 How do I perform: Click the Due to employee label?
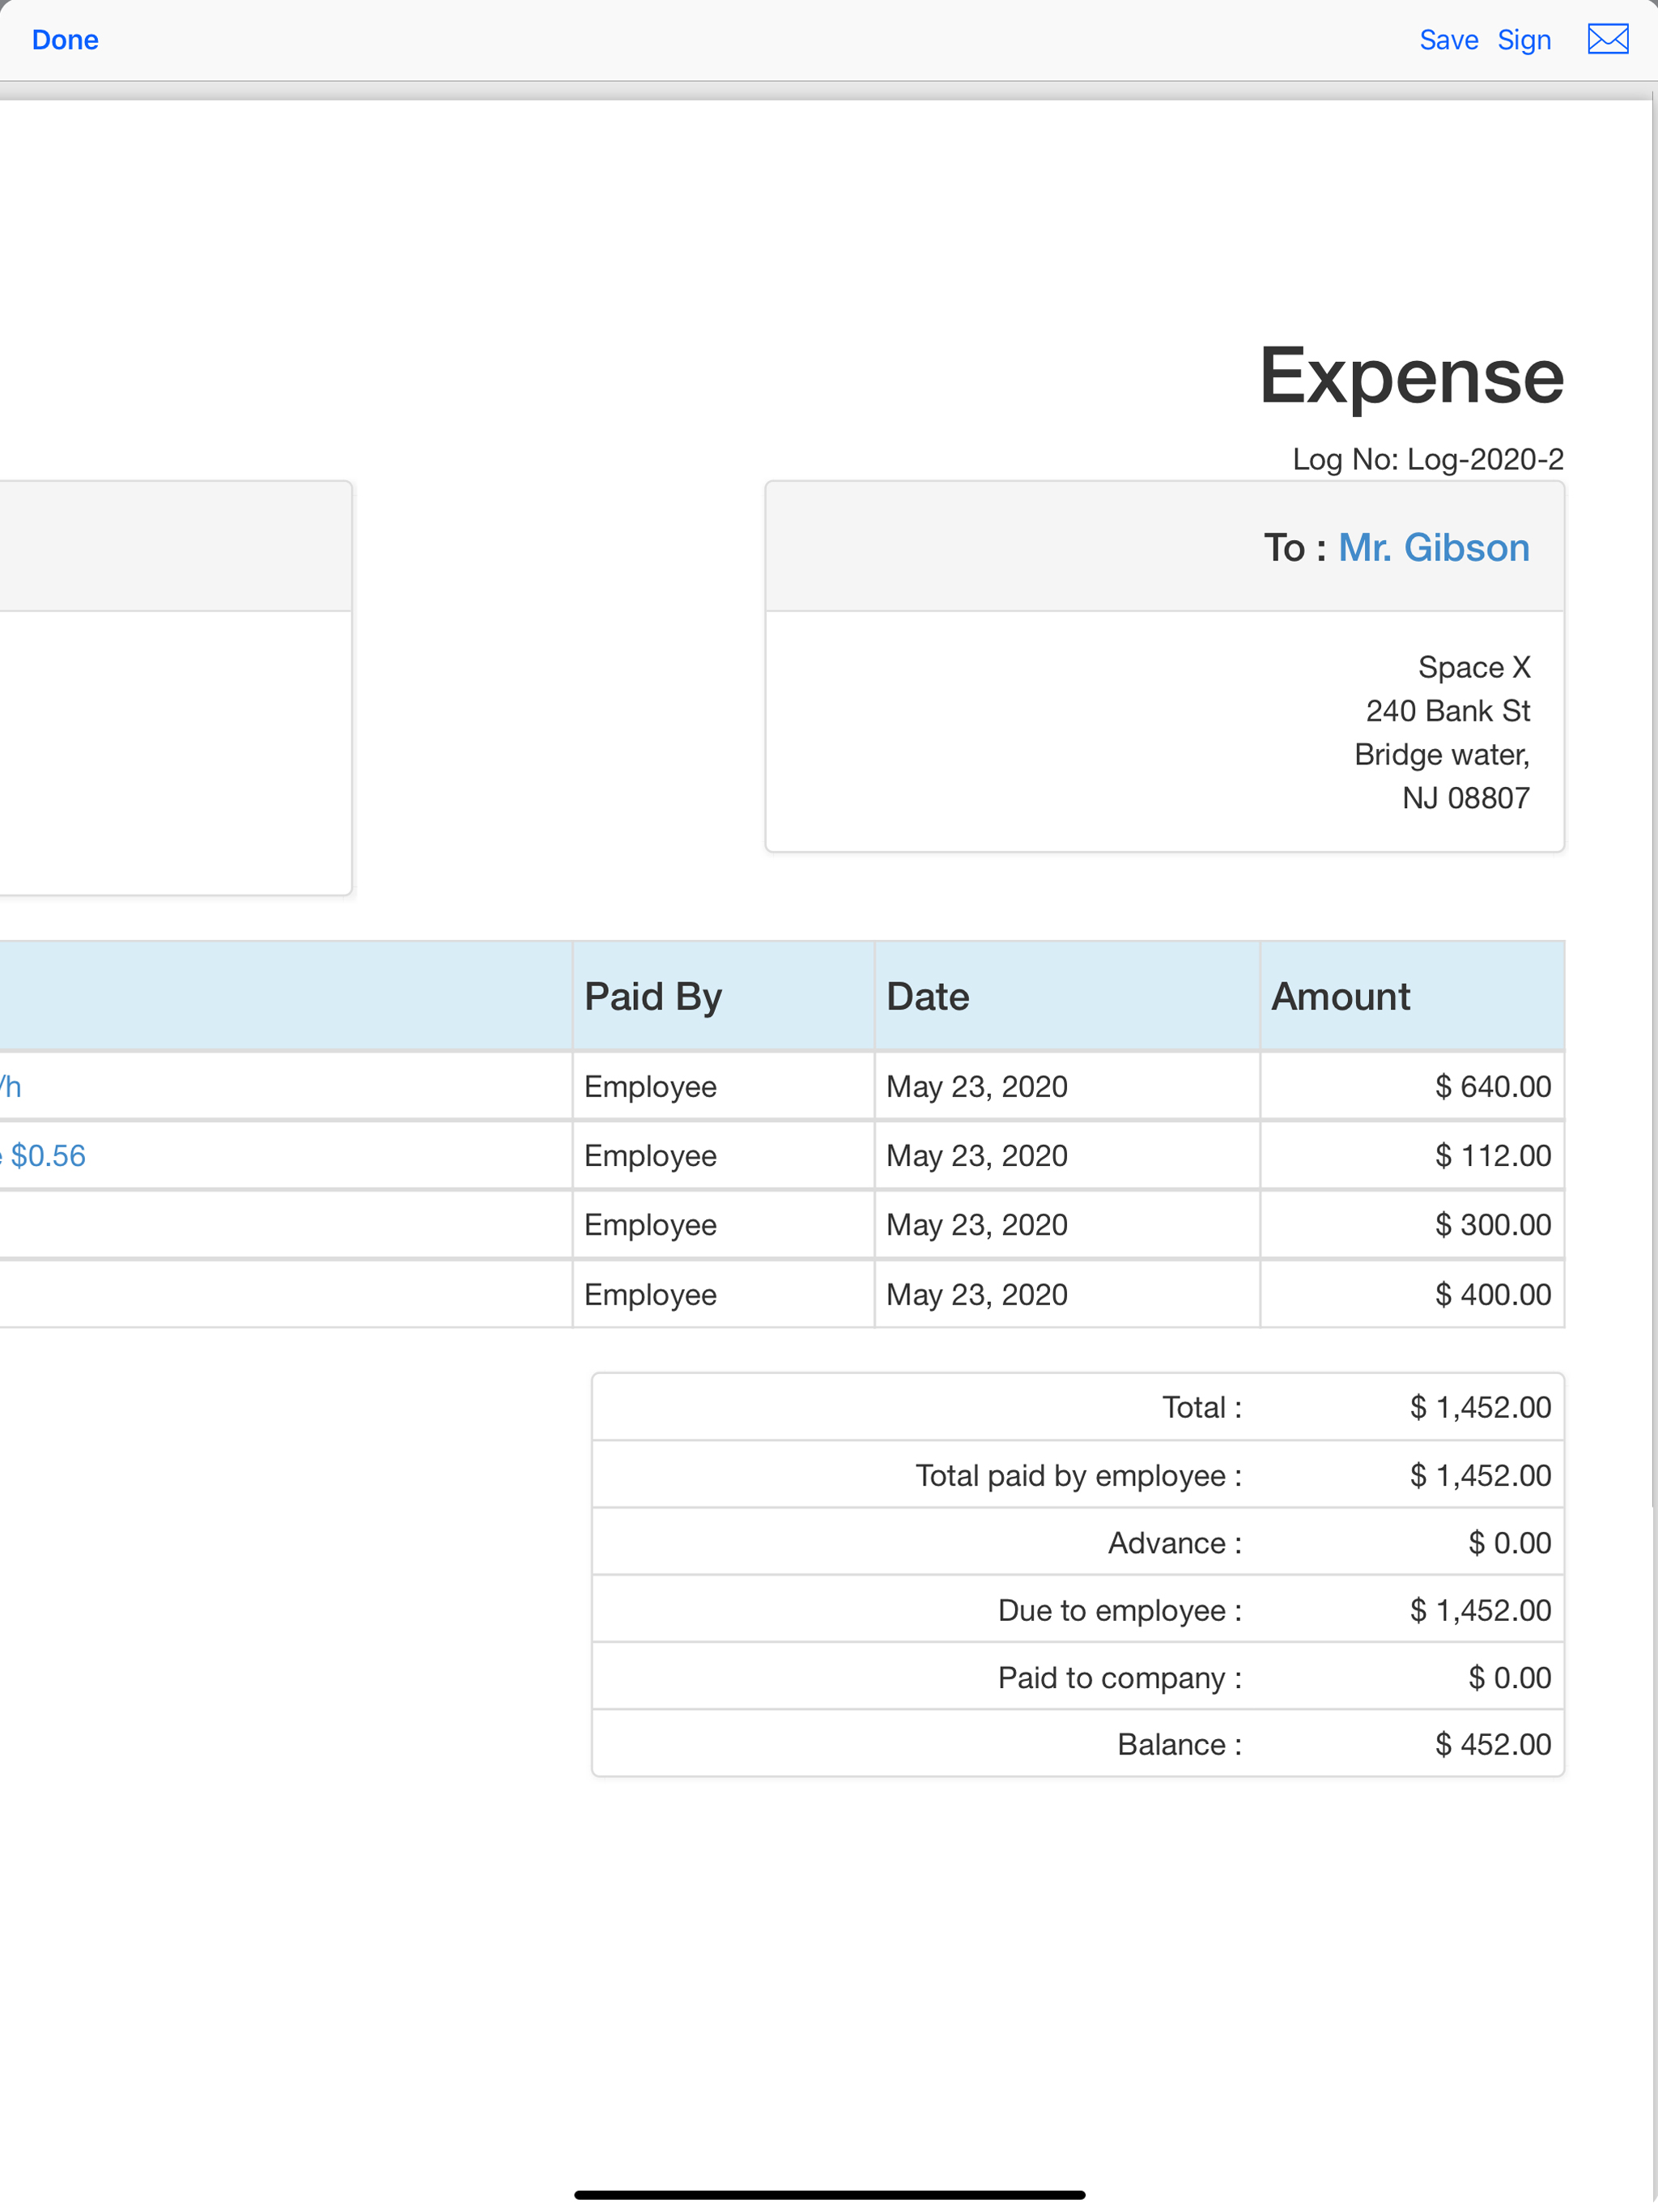click(x=1120, y=1611)
